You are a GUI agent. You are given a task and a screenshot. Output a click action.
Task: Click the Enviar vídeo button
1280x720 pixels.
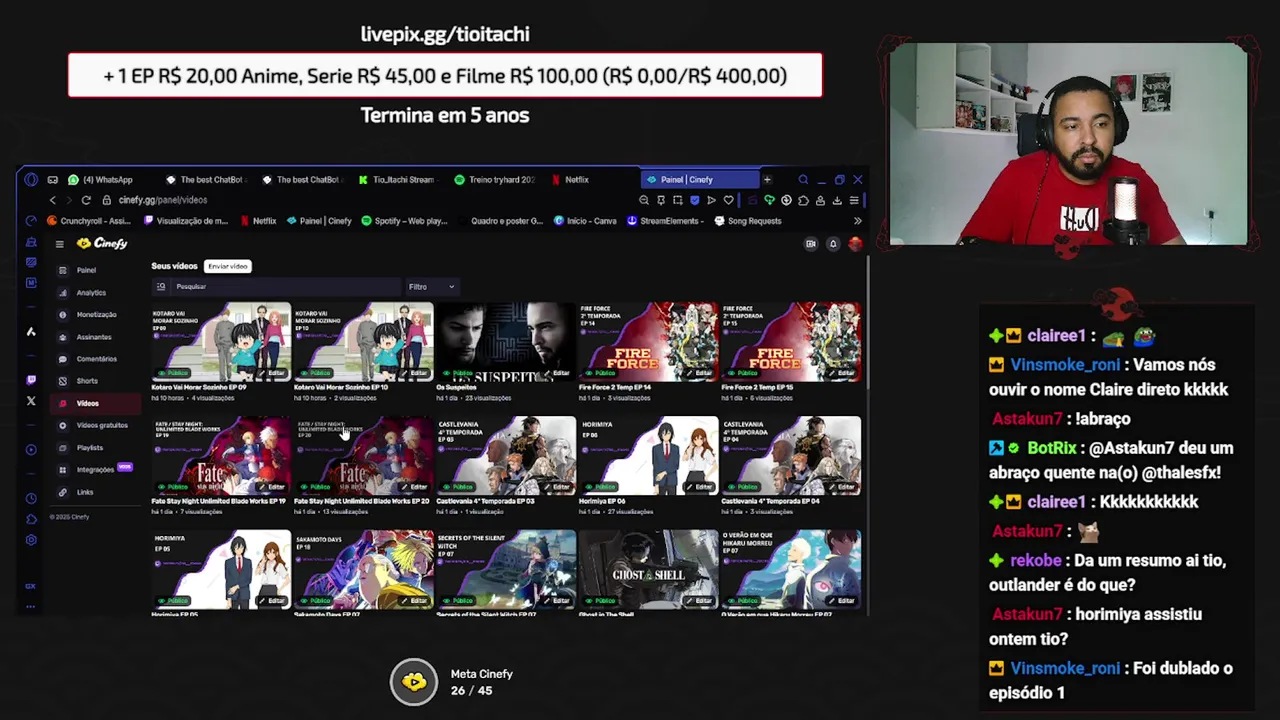point(227,266)
